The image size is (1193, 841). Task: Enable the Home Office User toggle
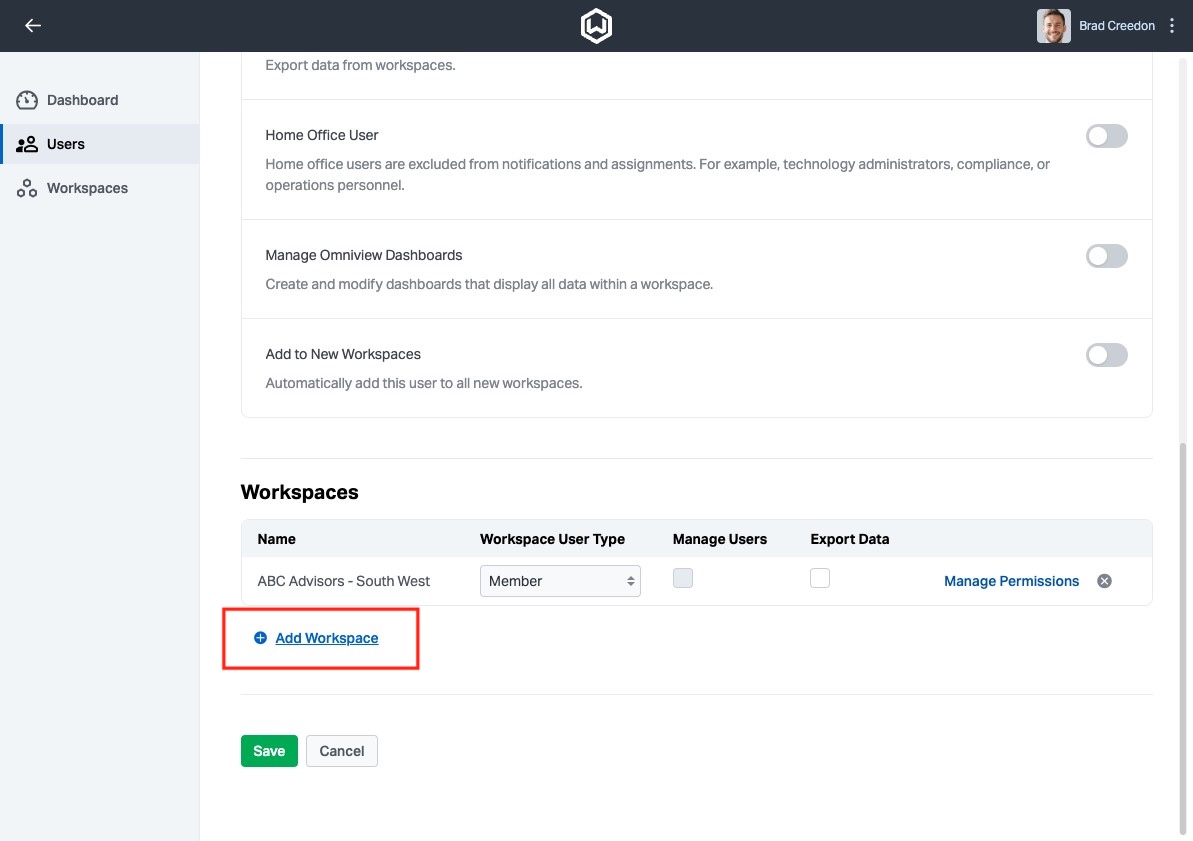click(1106, 136)
